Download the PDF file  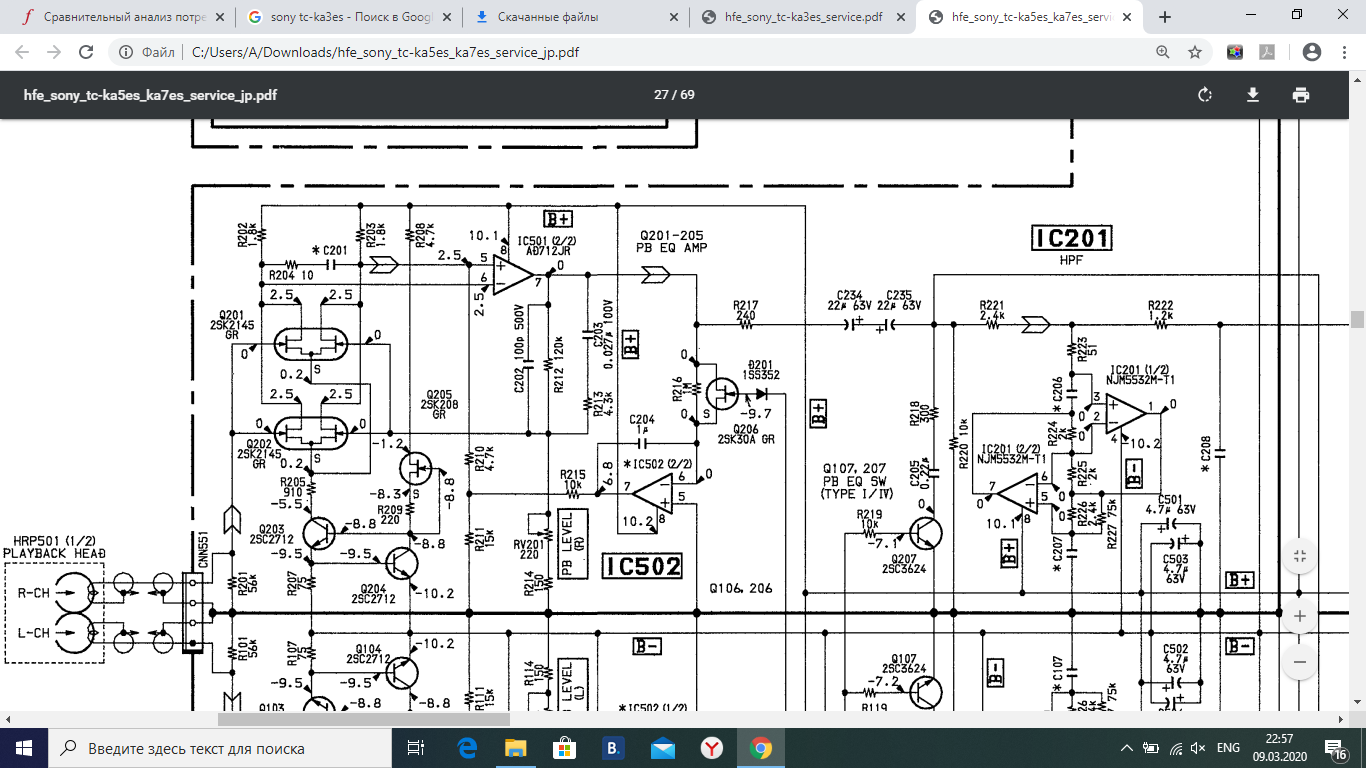(1252, 95)
